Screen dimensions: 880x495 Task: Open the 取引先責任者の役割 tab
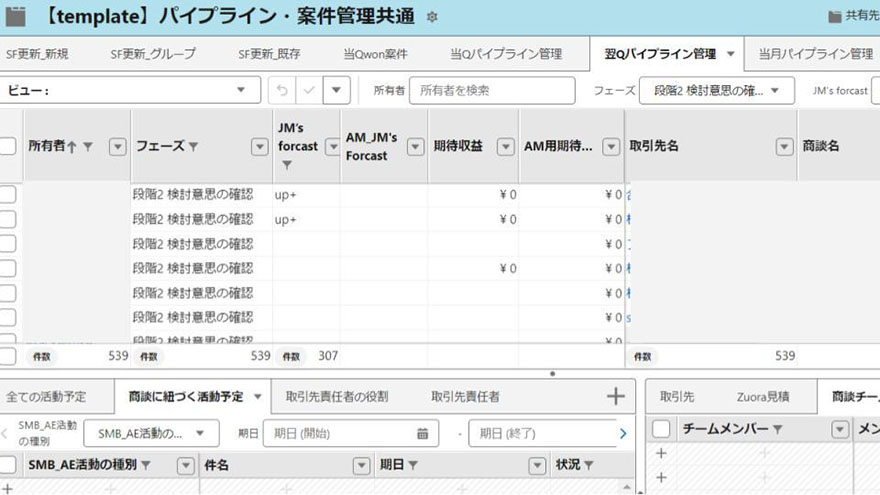[337, 397]
